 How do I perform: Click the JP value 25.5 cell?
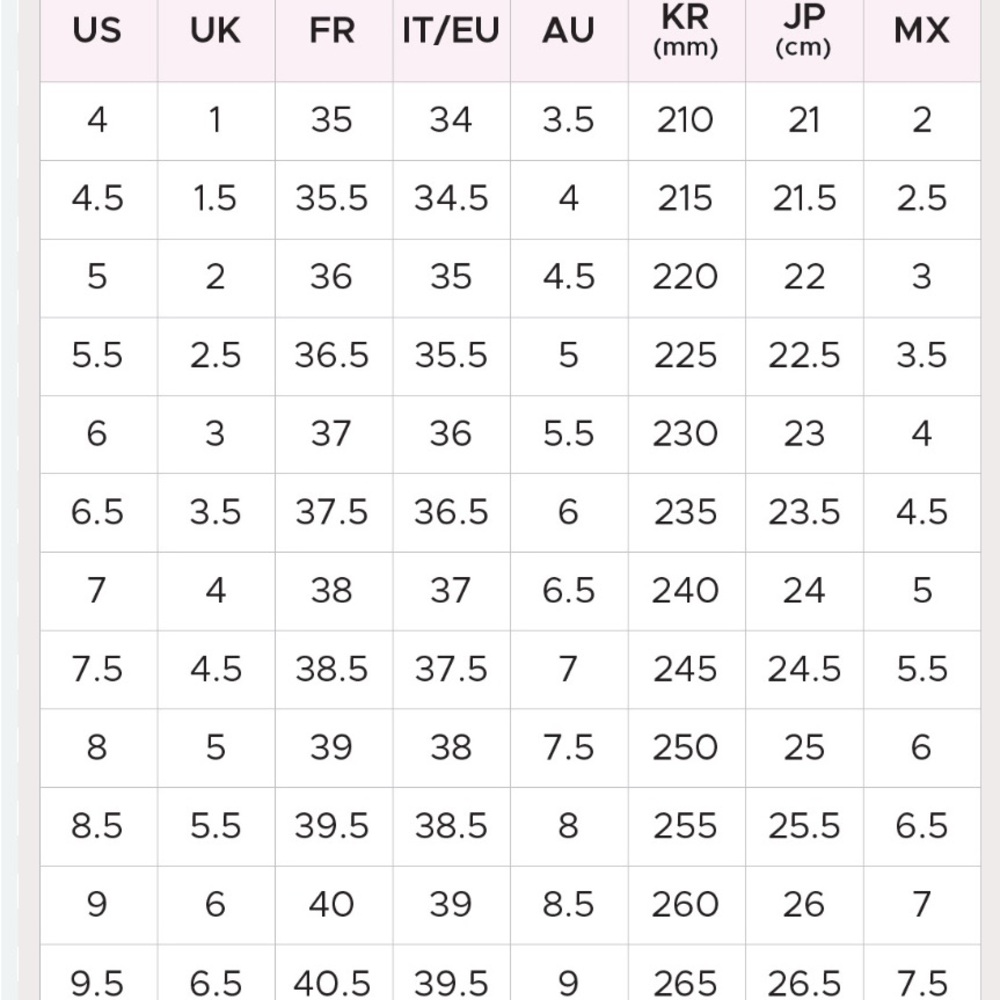click(804, 827)
